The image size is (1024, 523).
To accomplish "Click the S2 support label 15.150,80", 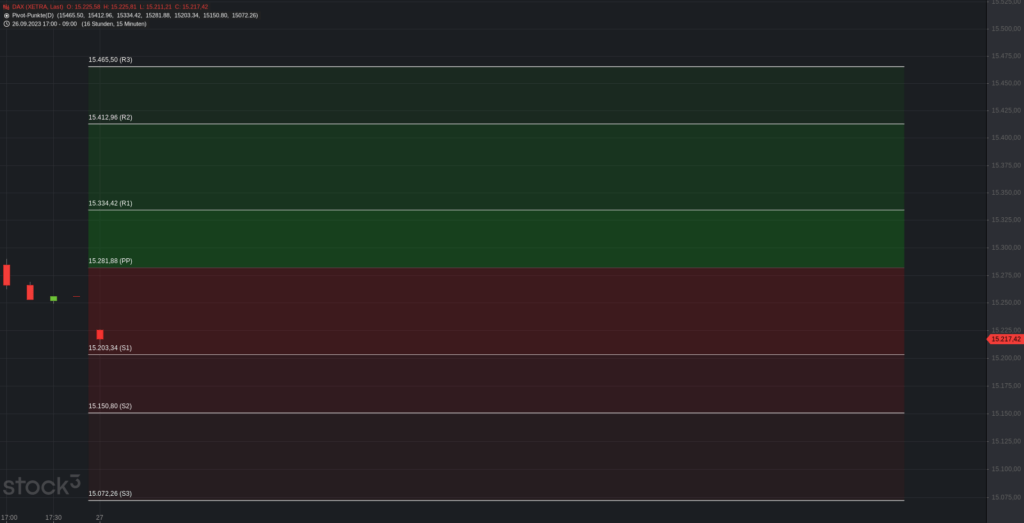I will tap(110, 406).
